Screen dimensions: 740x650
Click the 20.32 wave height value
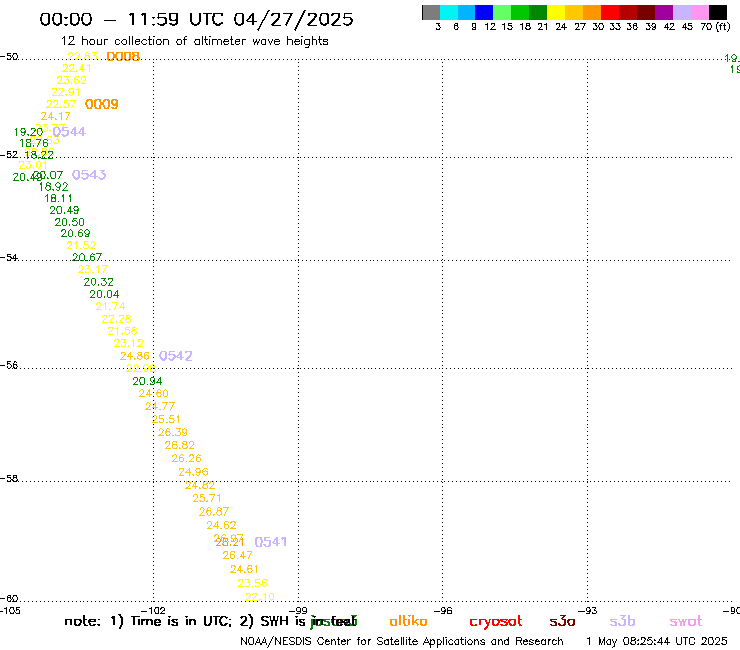coord(99,282)
